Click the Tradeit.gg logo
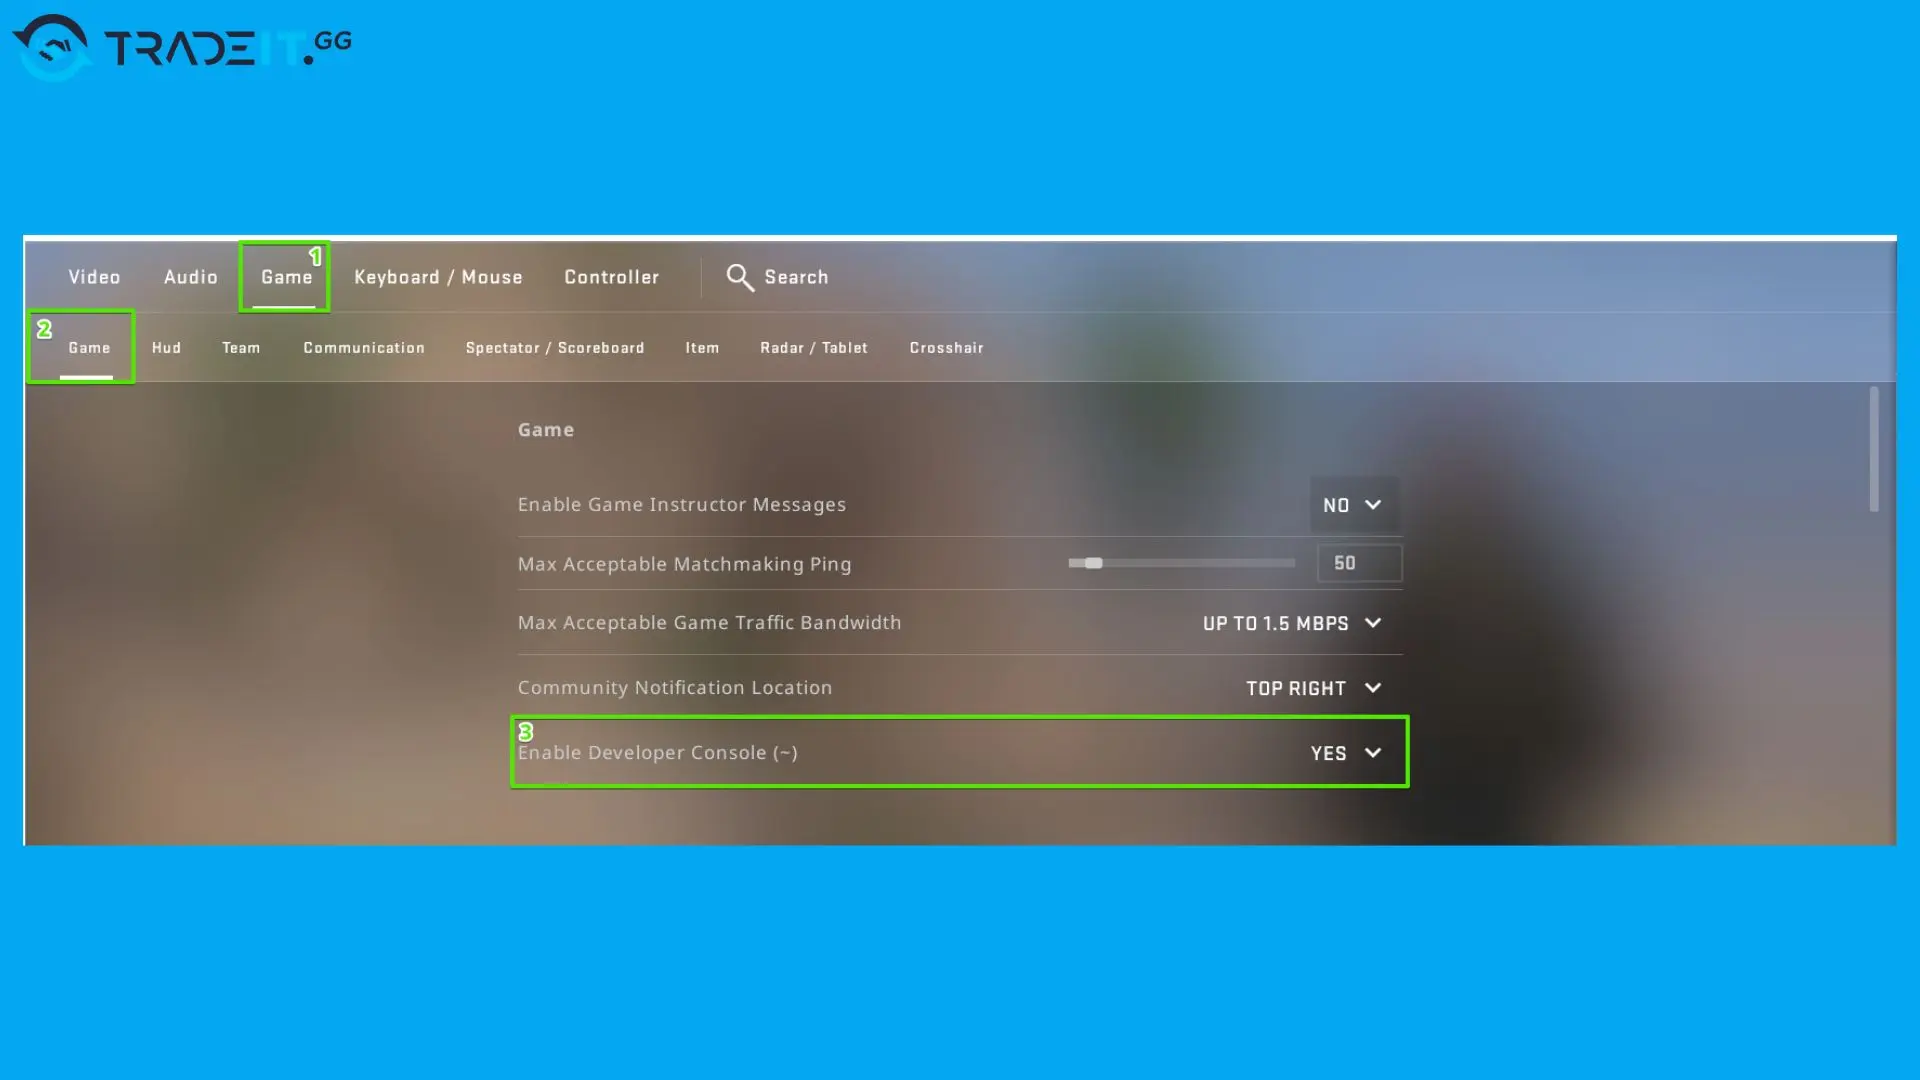The image size is (1920, 1080). (182, 47)
